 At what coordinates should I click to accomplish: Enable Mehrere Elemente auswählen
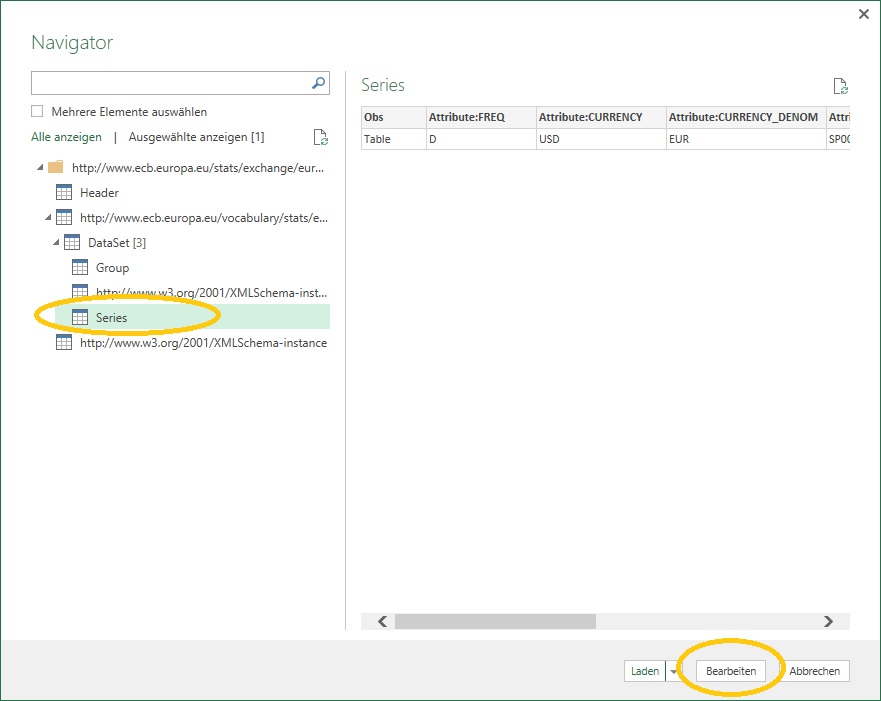(x=37, y=112)
